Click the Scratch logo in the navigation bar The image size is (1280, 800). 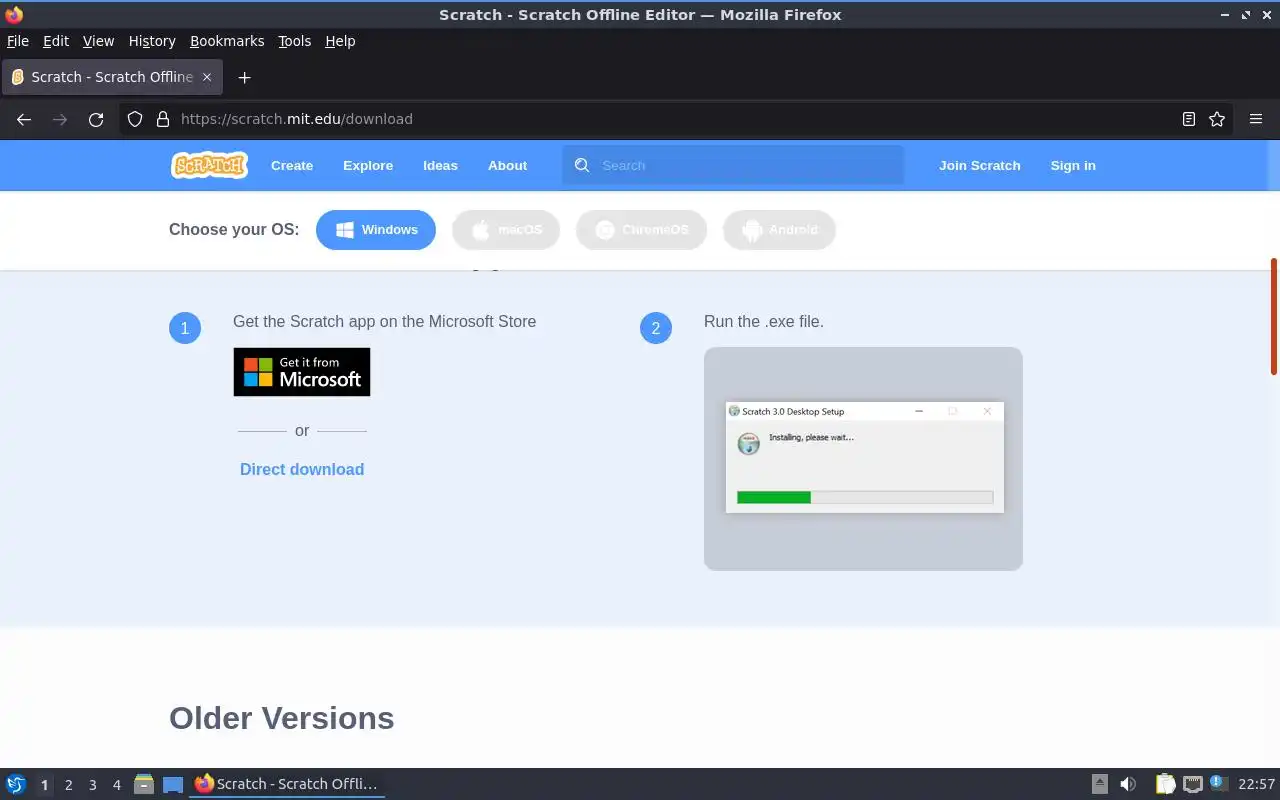[x=209, y=165]
